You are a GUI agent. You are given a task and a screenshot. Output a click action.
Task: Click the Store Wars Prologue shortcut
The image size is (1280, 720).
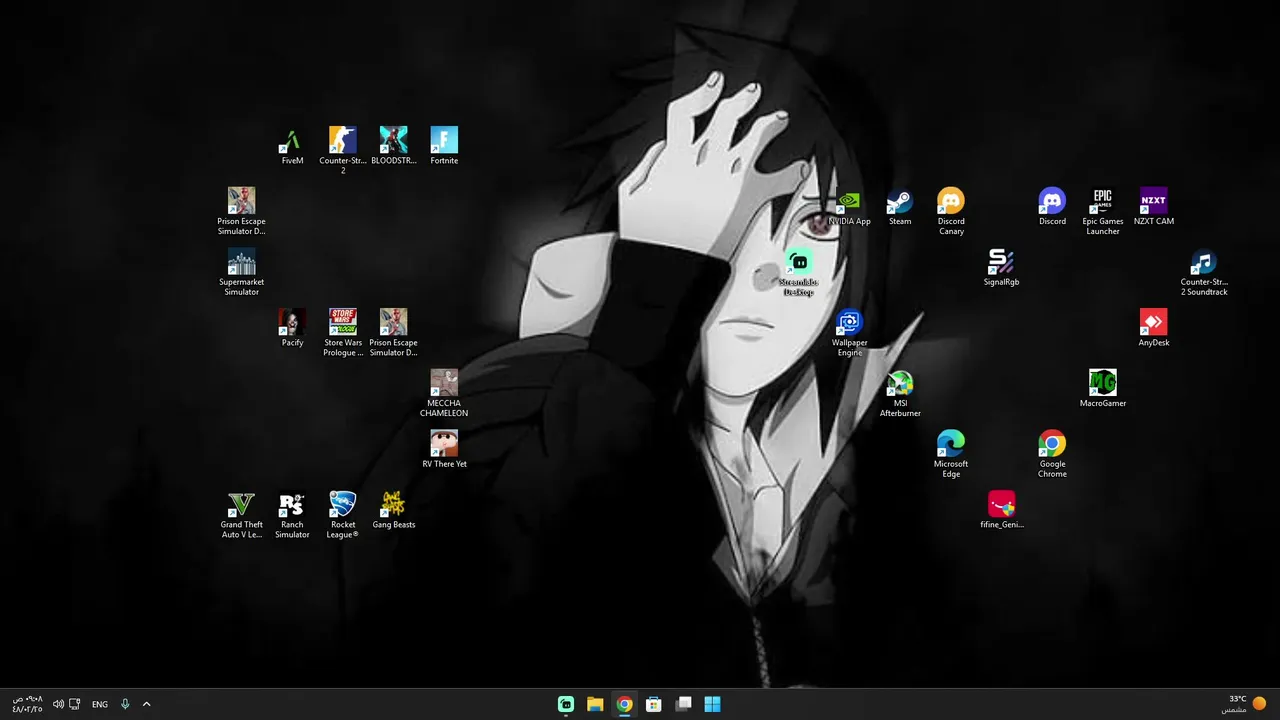point(343,333)
